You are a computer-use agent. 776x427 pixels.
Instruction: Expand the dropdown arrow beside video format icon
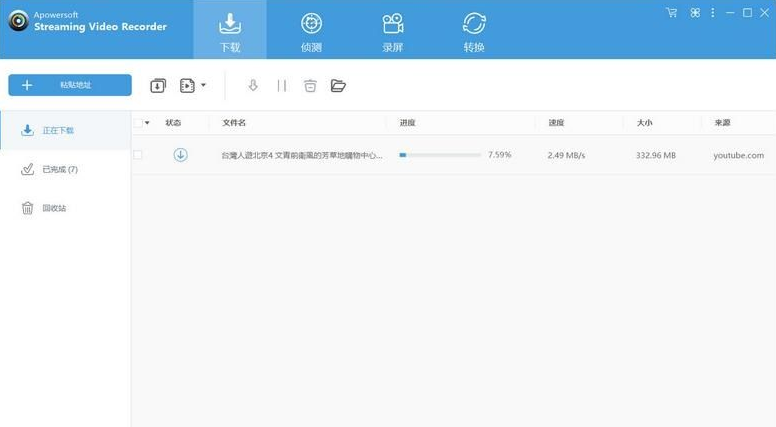pyautogui.click(x=203, y=85)
